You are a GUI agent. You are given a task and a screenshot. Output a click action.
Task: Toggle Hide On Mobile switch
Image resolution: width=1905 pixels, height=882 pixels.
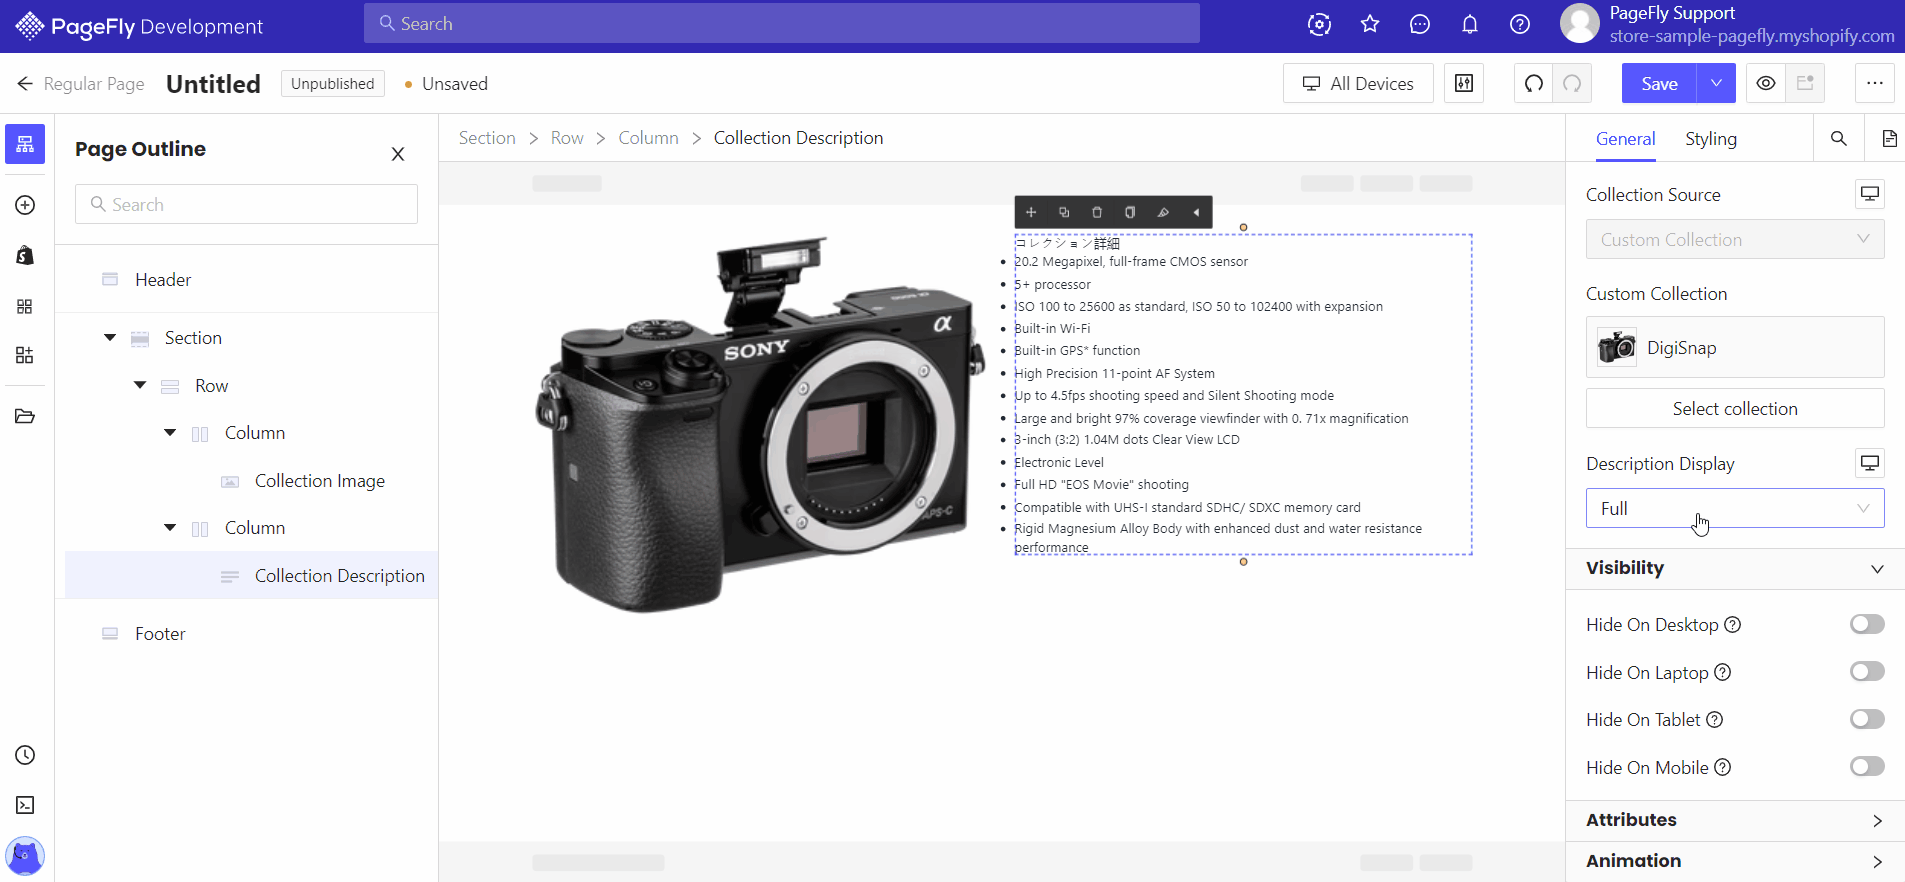coord(1867,766)
